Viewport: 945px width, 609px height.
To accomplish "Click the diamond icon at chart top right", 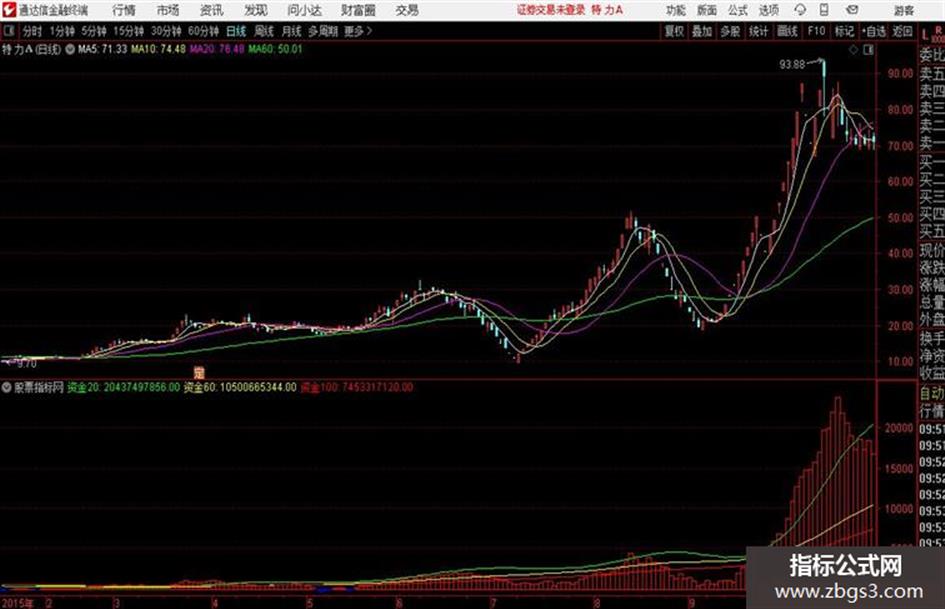I will pyautogui.click(x=853, y=50).
